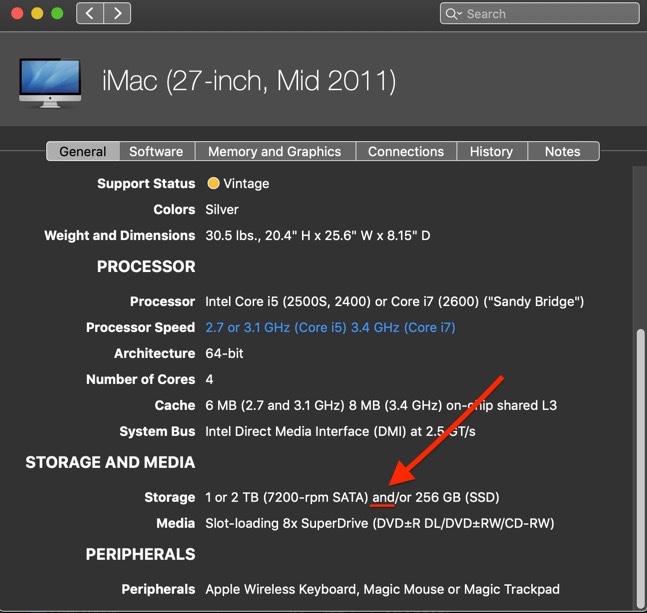Click the Processor value Intel Core i5
This screenshot has height=613, width=647.
[394, 302]
